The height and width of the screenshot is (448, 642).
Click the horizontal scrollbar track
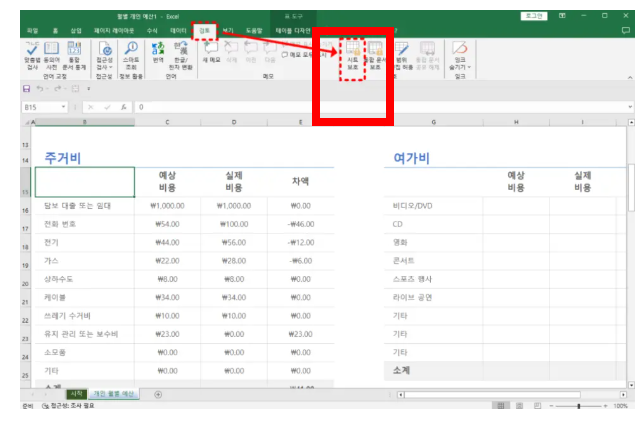(493, 395)
